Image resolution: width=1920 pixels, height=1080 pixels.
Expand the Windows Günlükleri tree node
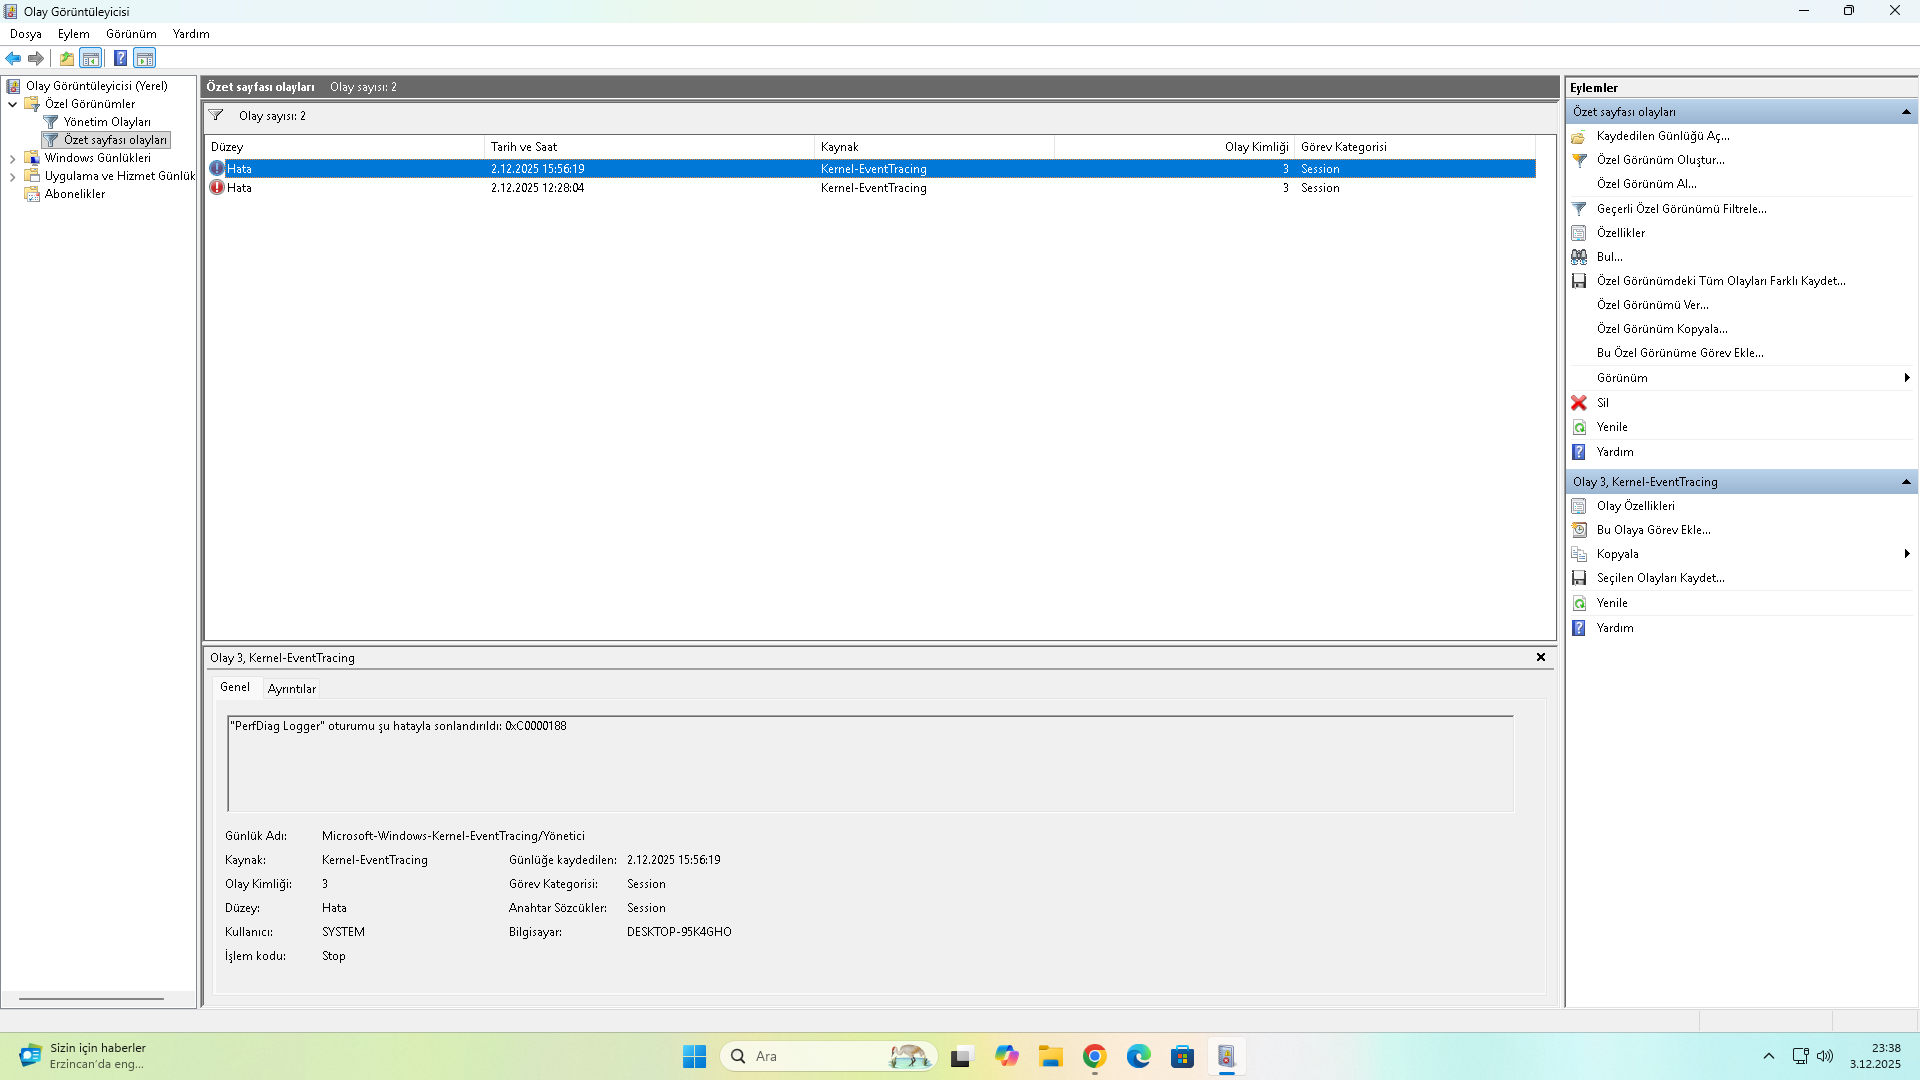click(12, 158)
